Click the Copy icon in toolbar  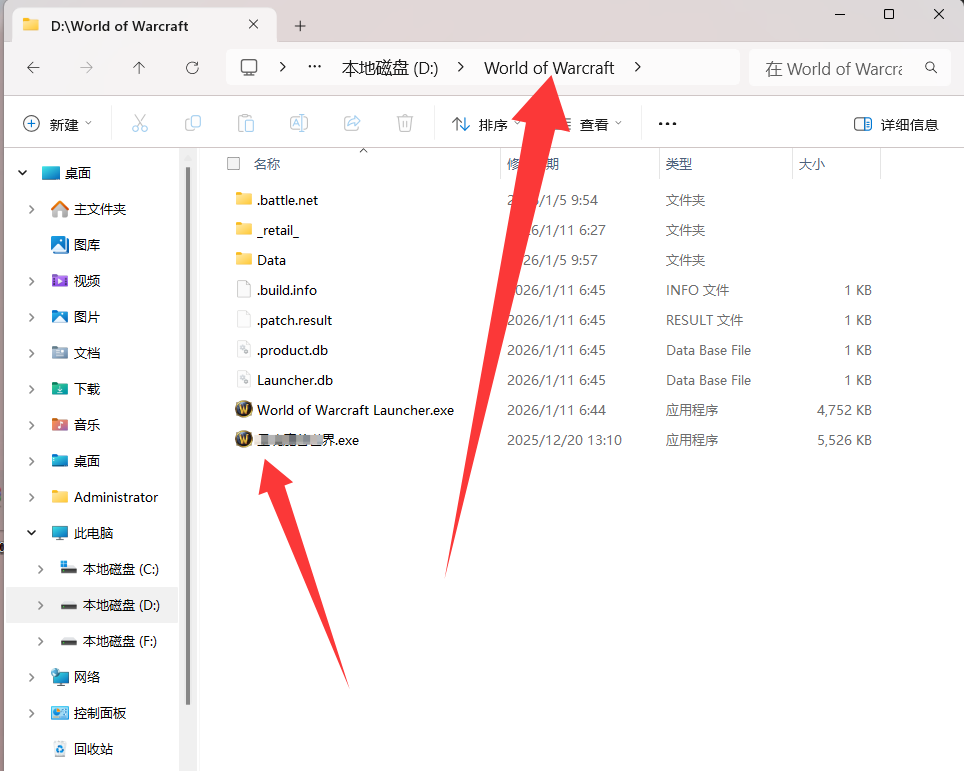coord(193,124)
